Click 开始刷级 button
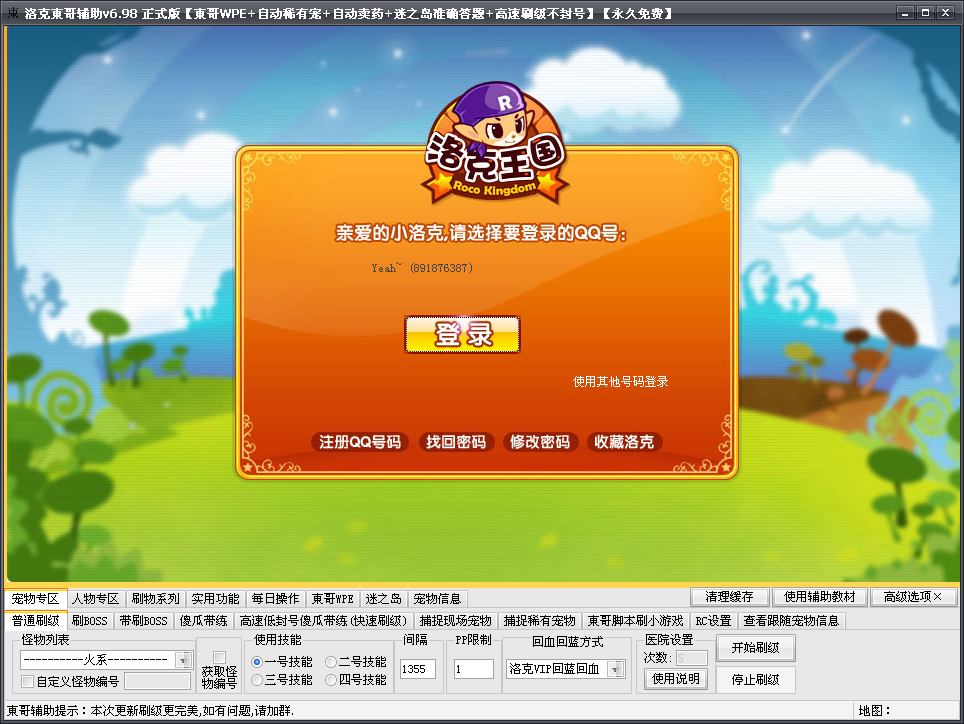Image resolution: width=964 pixels, height=724 pixels. click(x=756, y=648)
